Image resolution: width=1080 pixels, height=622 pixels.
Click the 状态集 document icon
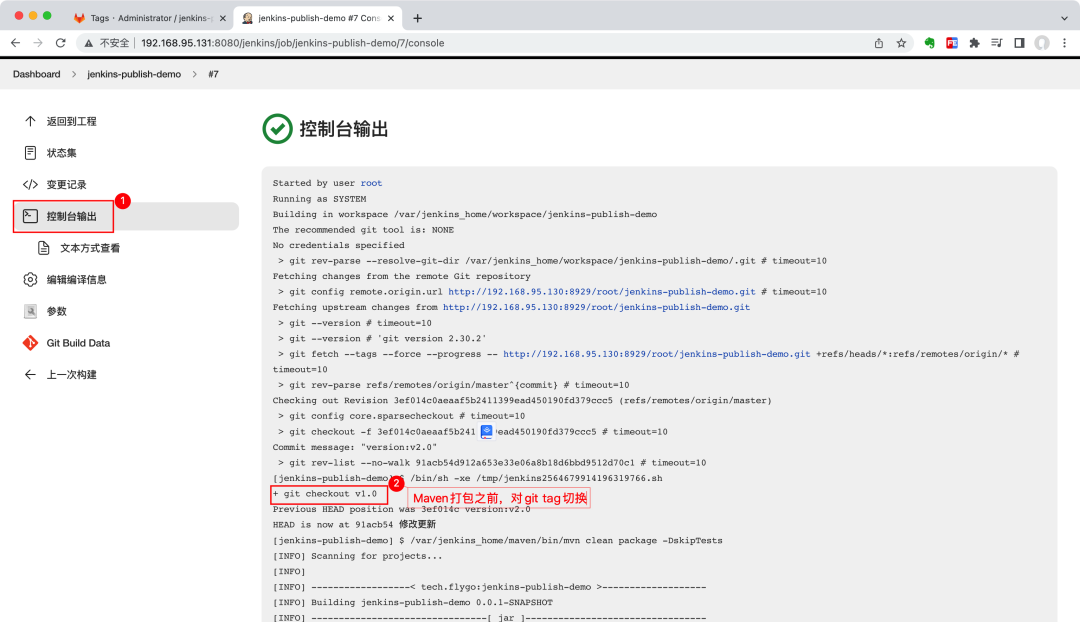click(30, 153)
